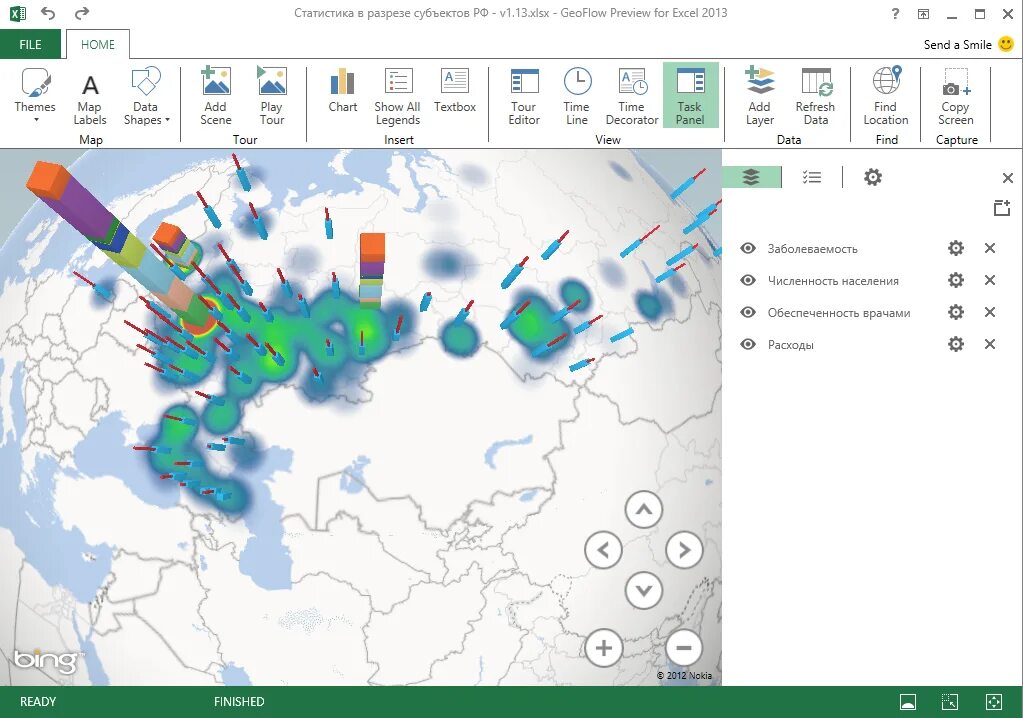Select the HOME ribbon tab
The height and width of the screenshot is (718, 1023).
[x=98, y=44]
